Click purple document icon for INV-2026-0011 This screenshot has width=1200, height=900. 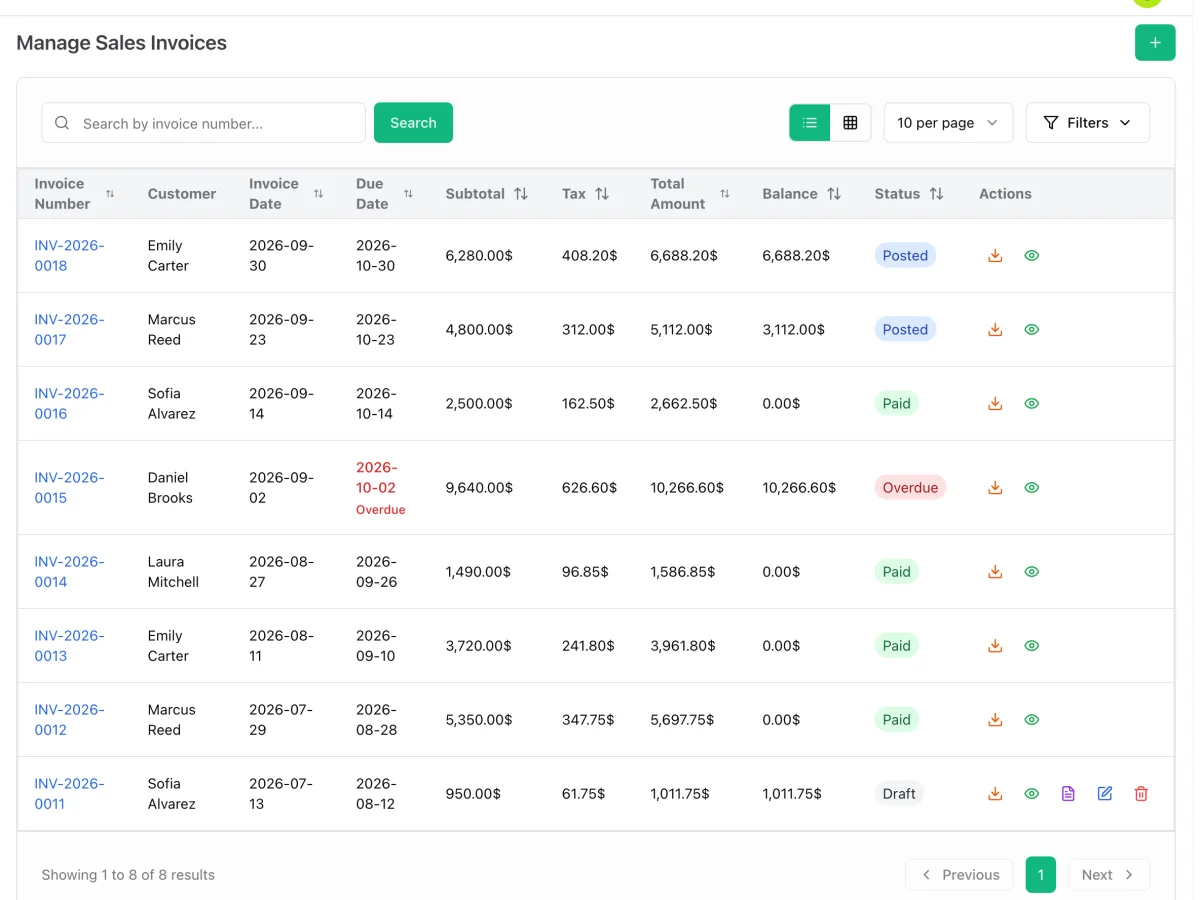click(x=1068, y=794)
